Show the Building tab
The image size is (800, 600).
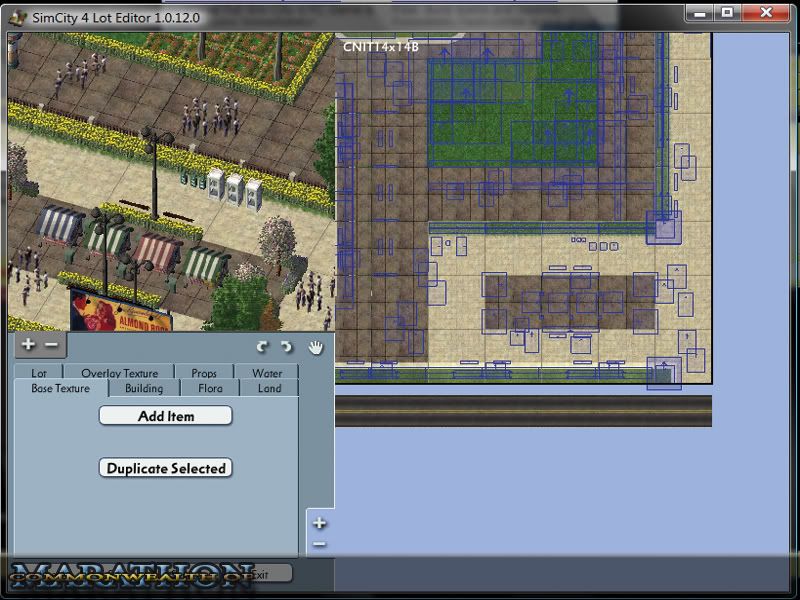pos(144,388)
